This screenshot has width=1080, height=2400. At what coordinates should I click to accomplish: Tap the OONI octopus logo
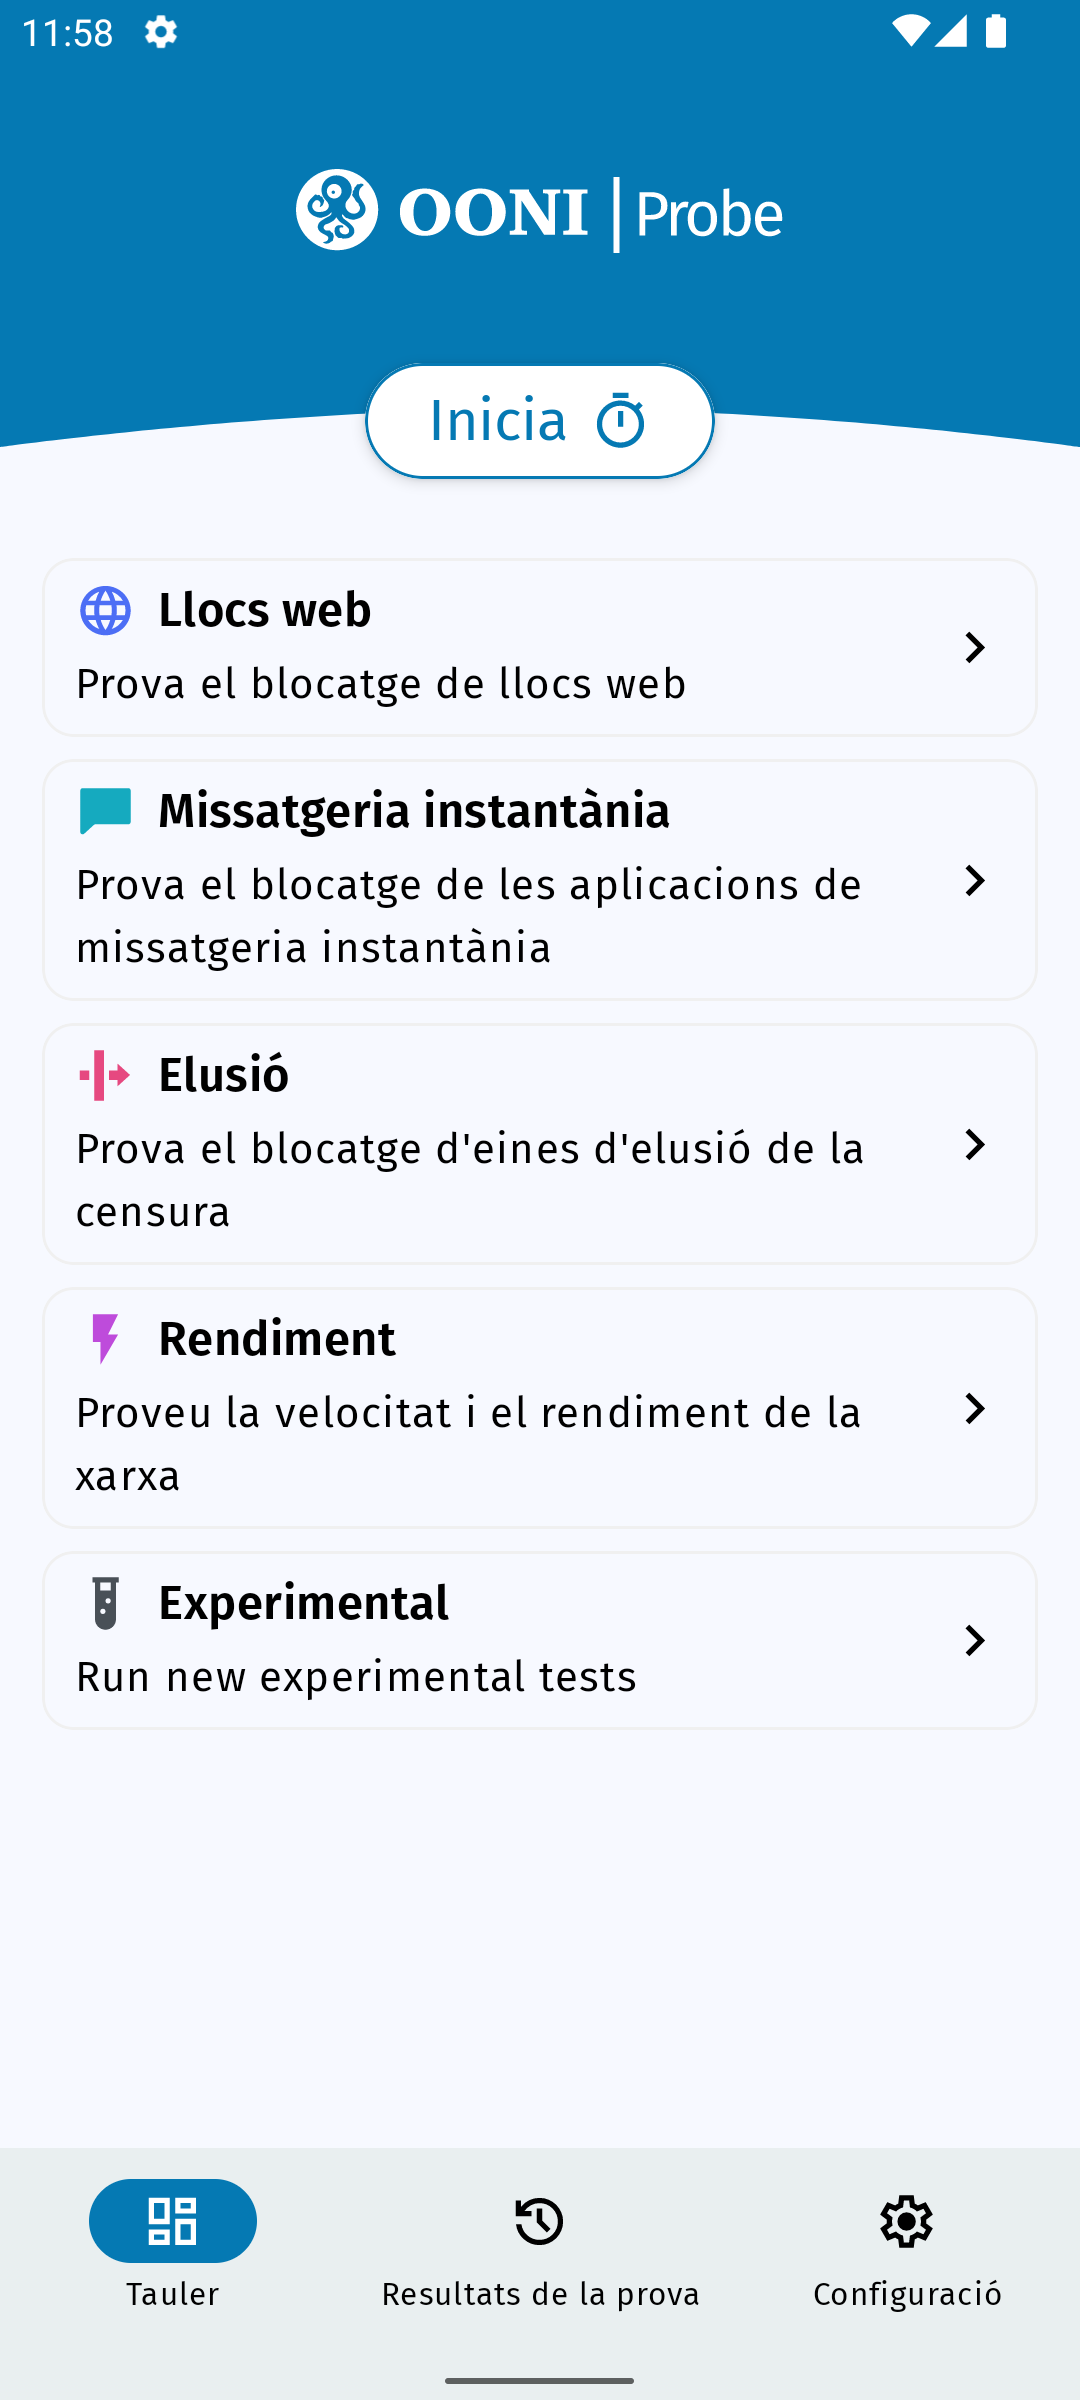pos(337,210)
